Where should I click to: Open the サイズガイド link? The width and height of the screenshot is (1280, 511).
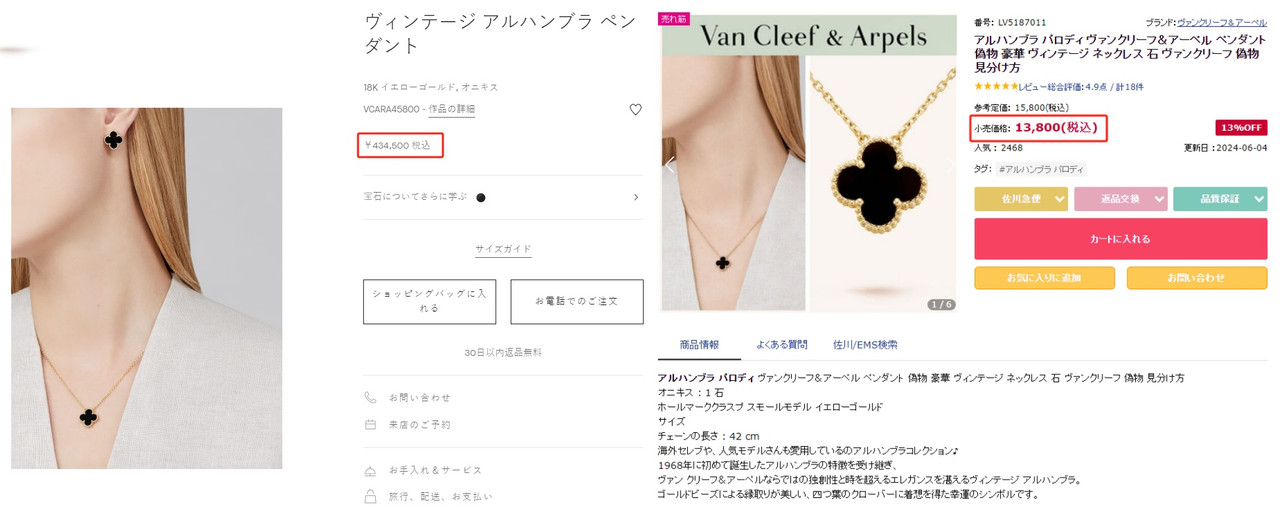503,249
